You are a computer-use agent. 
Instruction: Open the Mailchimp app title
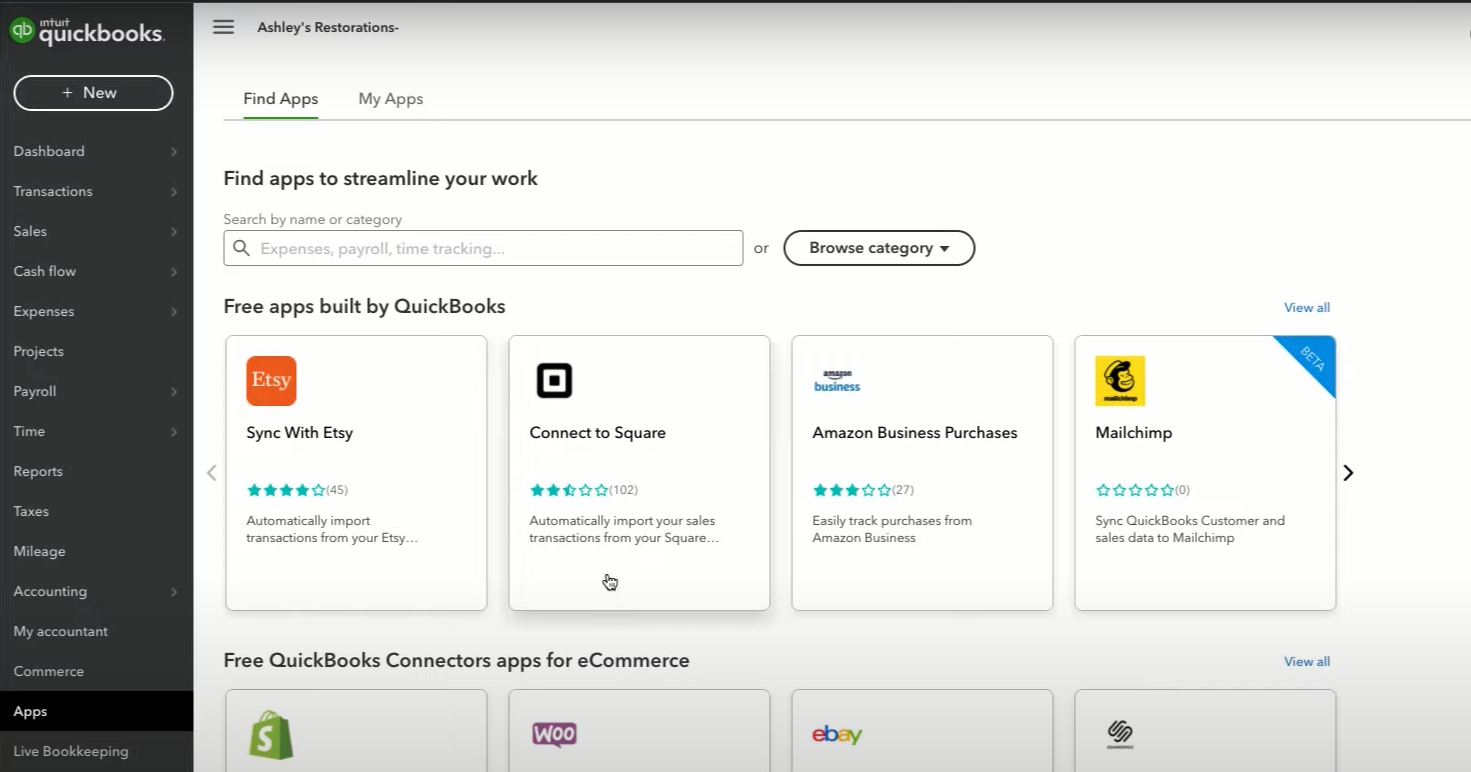click(1134, 433)
